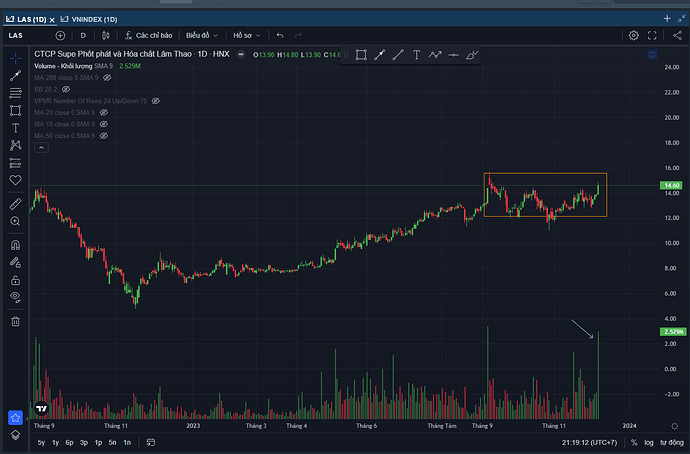Screen dimensions: 690x454
Task: Toggle visibility of BB 20 2 indicator
Action: coord(66,89)
